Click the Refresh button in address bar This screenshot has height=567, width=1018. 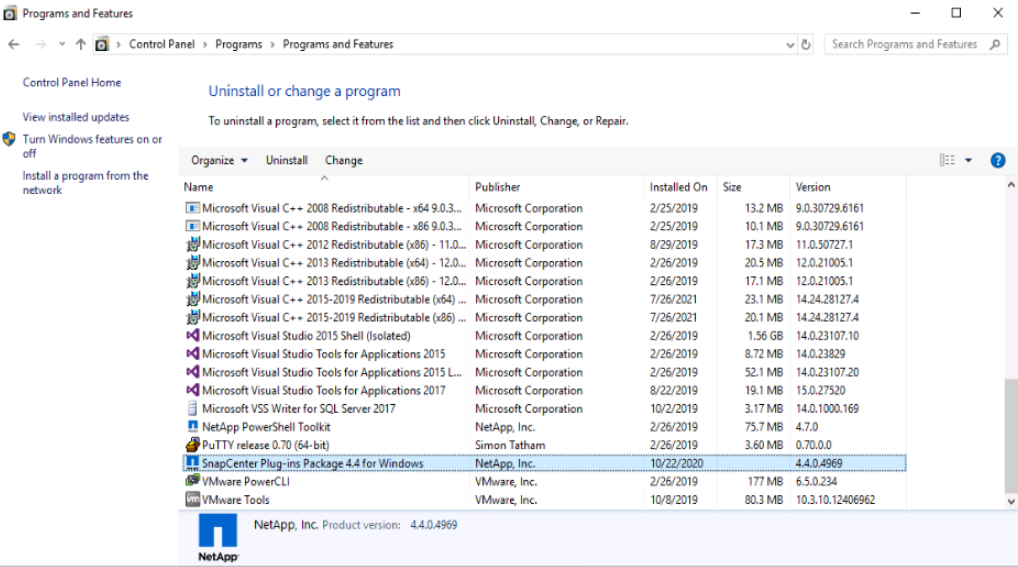coord(807,45)
